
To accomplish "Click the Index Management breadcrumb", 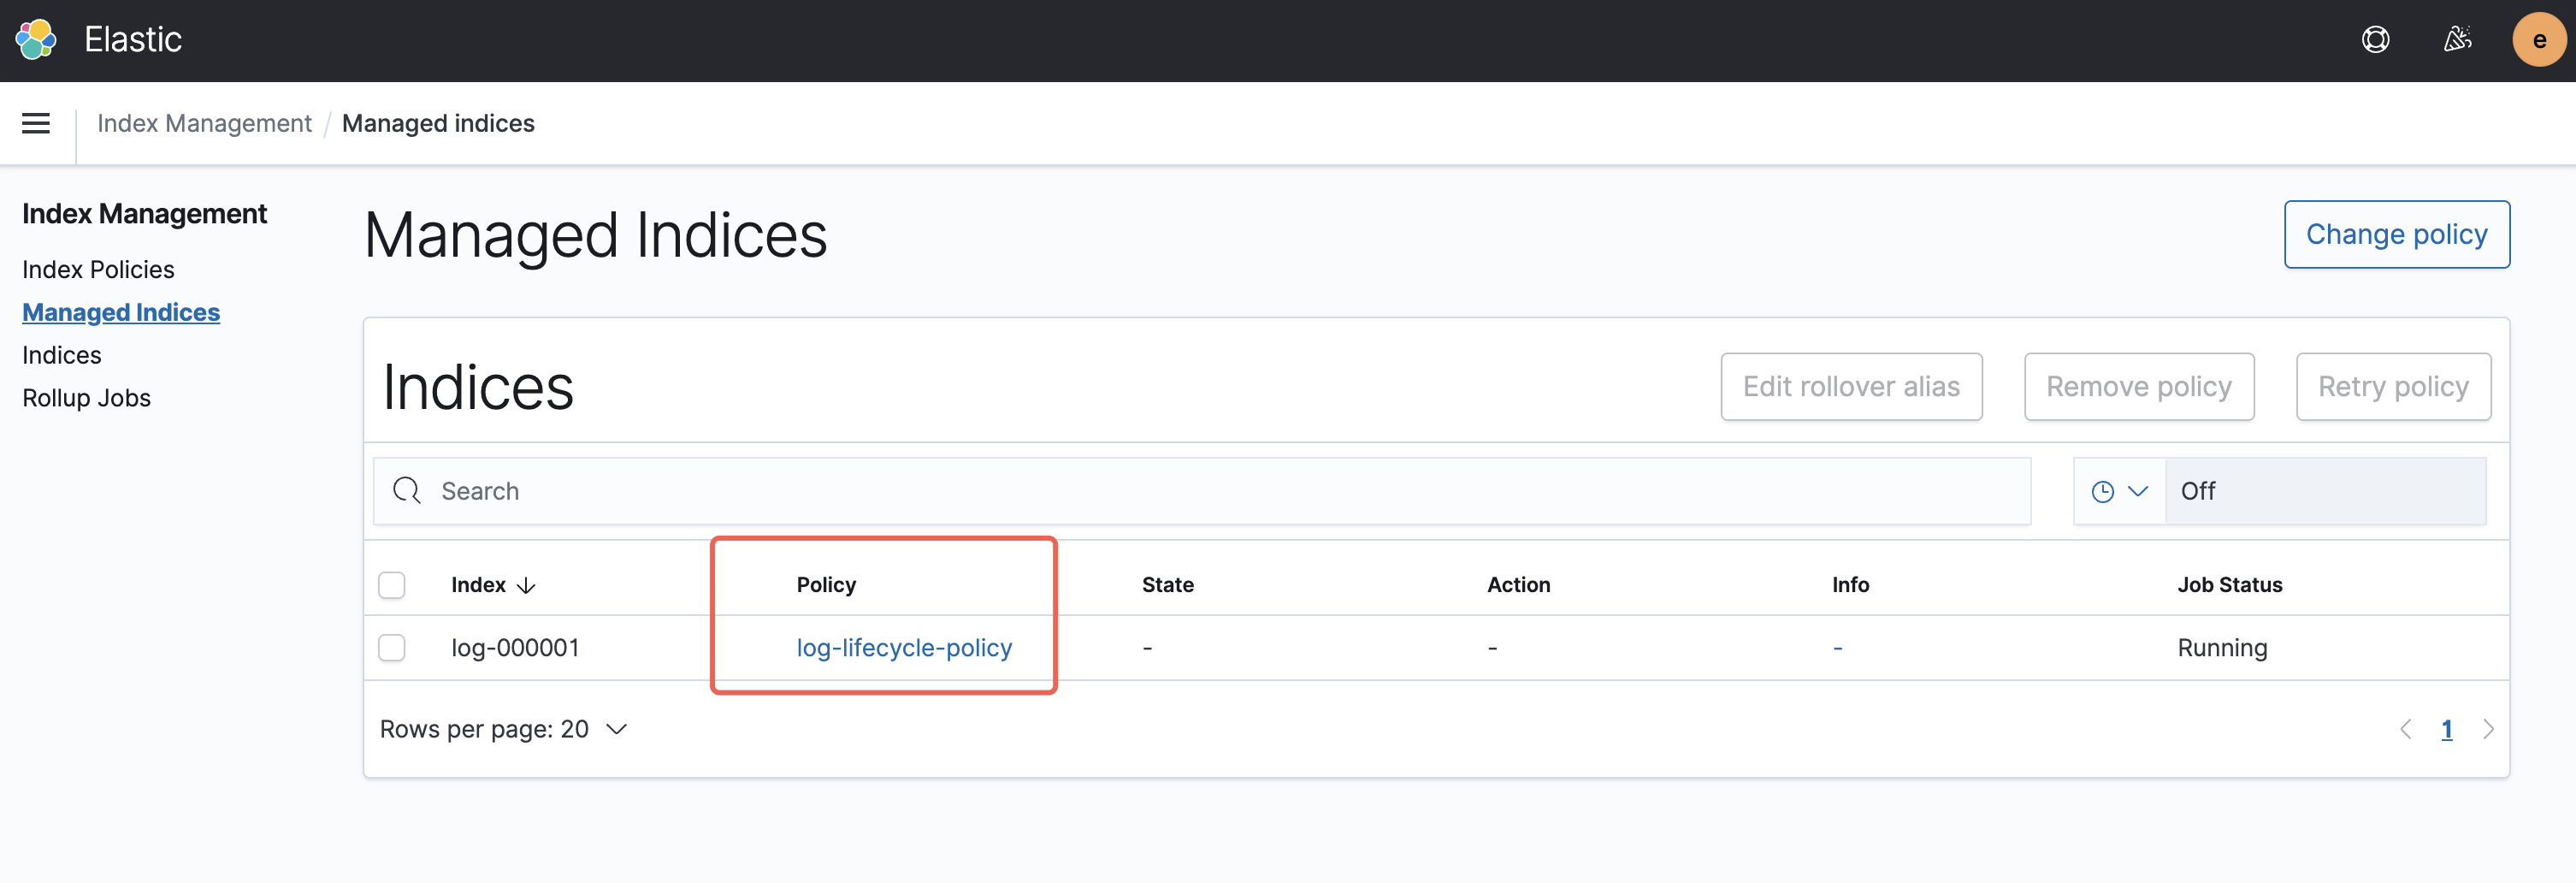I will coord(204,123).
